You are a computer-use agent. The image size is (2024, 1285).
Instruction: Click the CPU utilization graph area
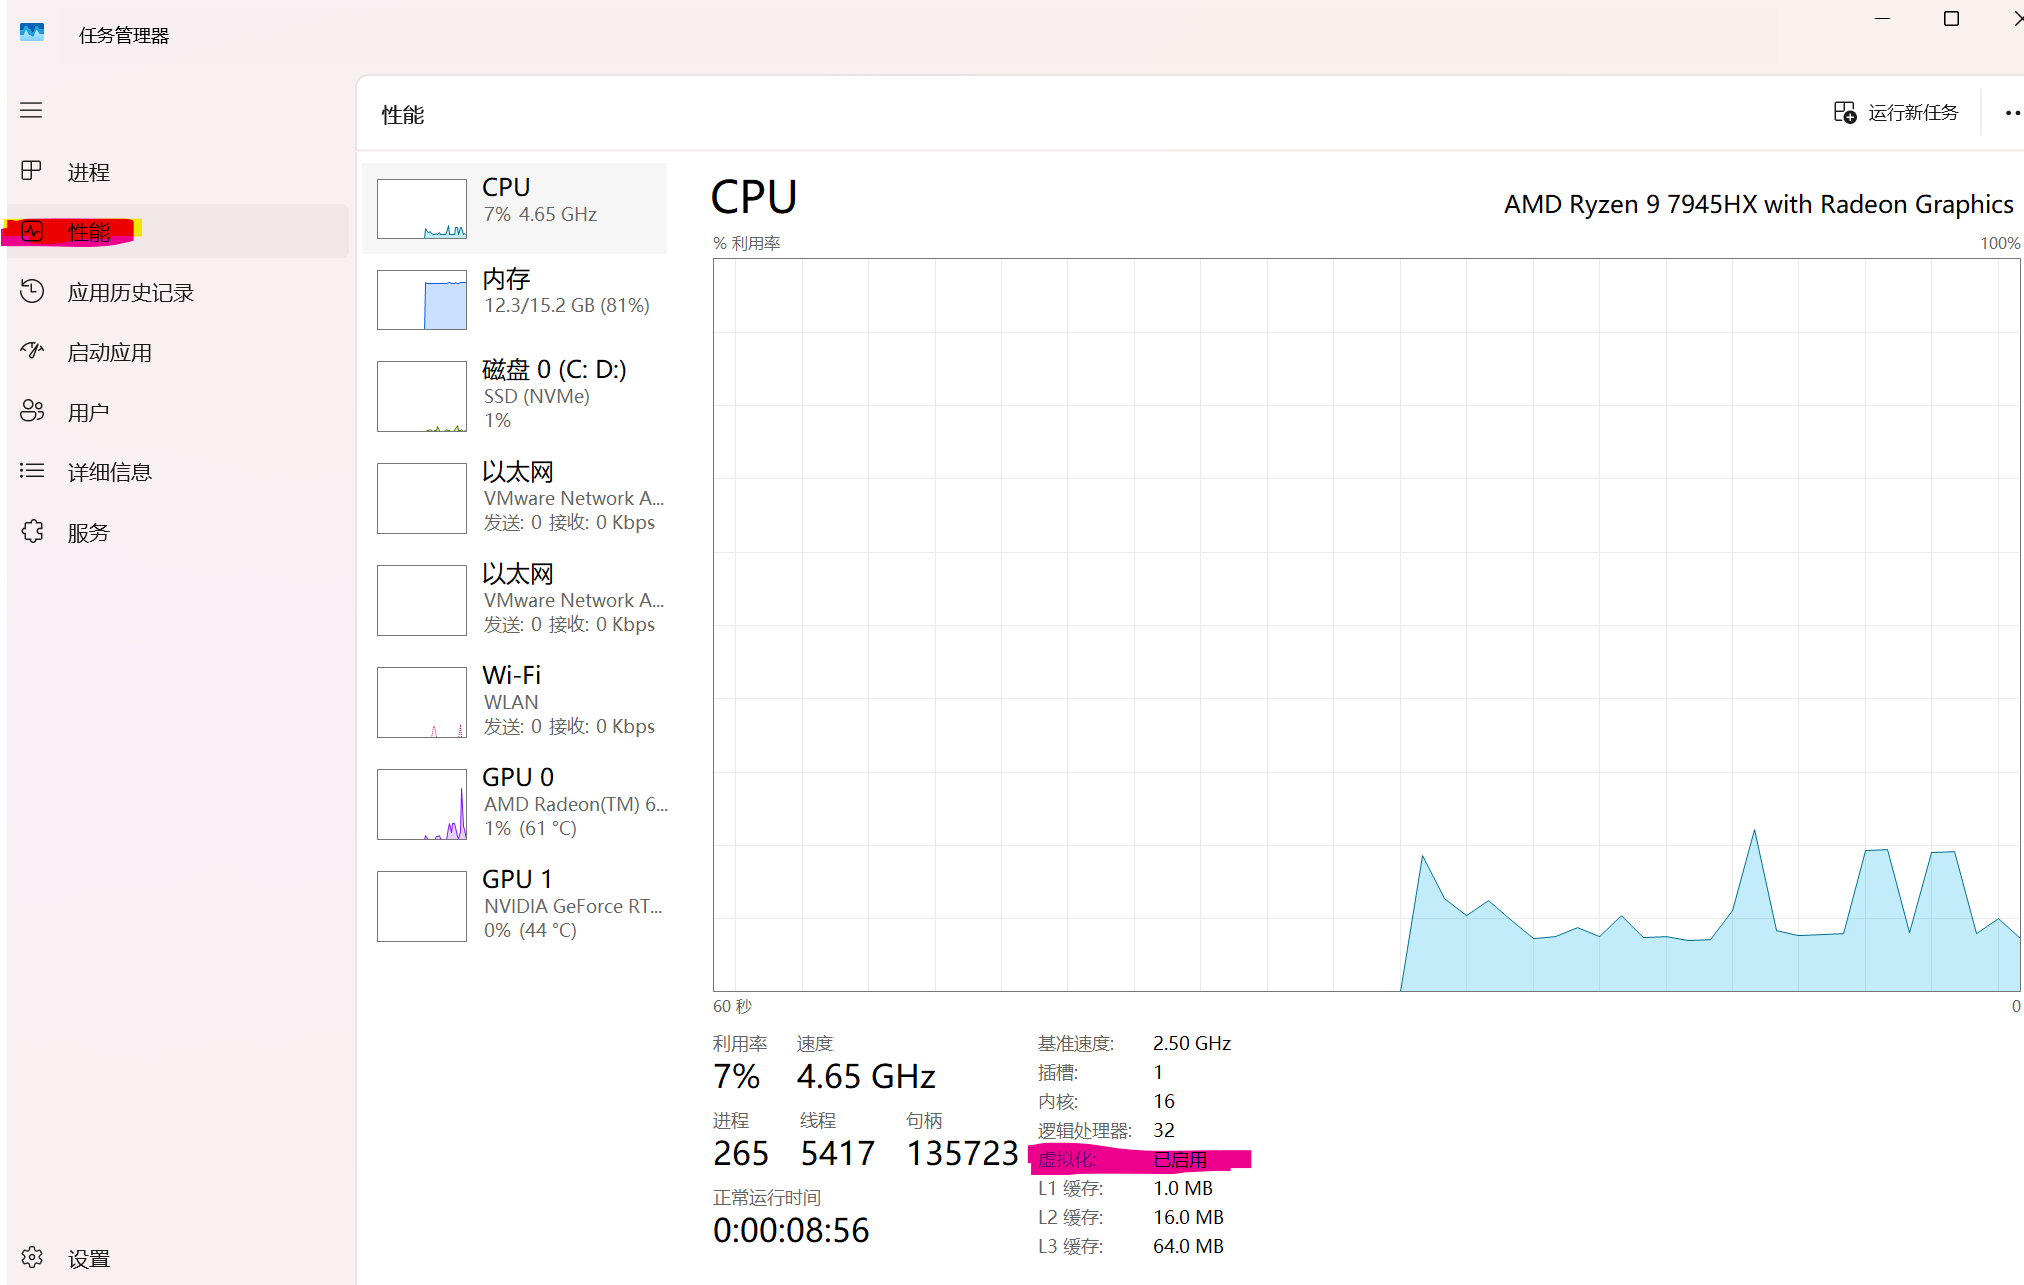pos(1365,624)
